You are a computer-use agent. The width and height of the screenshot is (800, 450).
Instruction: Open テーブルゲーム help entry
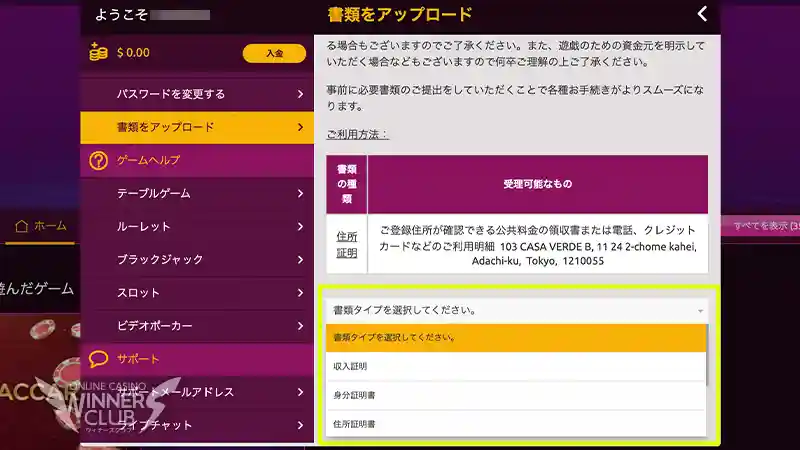pos(197,193)
